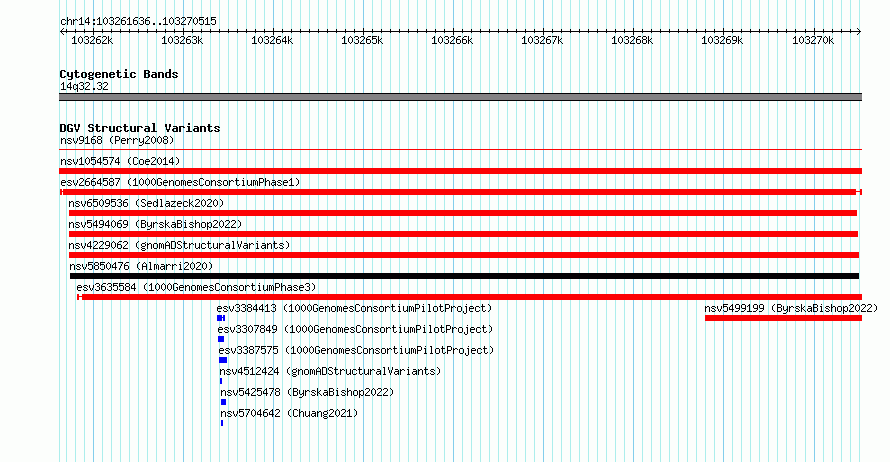Screen dimensions: 890x462
Task: Select the blue block under esv3387575
Action: pyautogui.click(x=223, y=360)
